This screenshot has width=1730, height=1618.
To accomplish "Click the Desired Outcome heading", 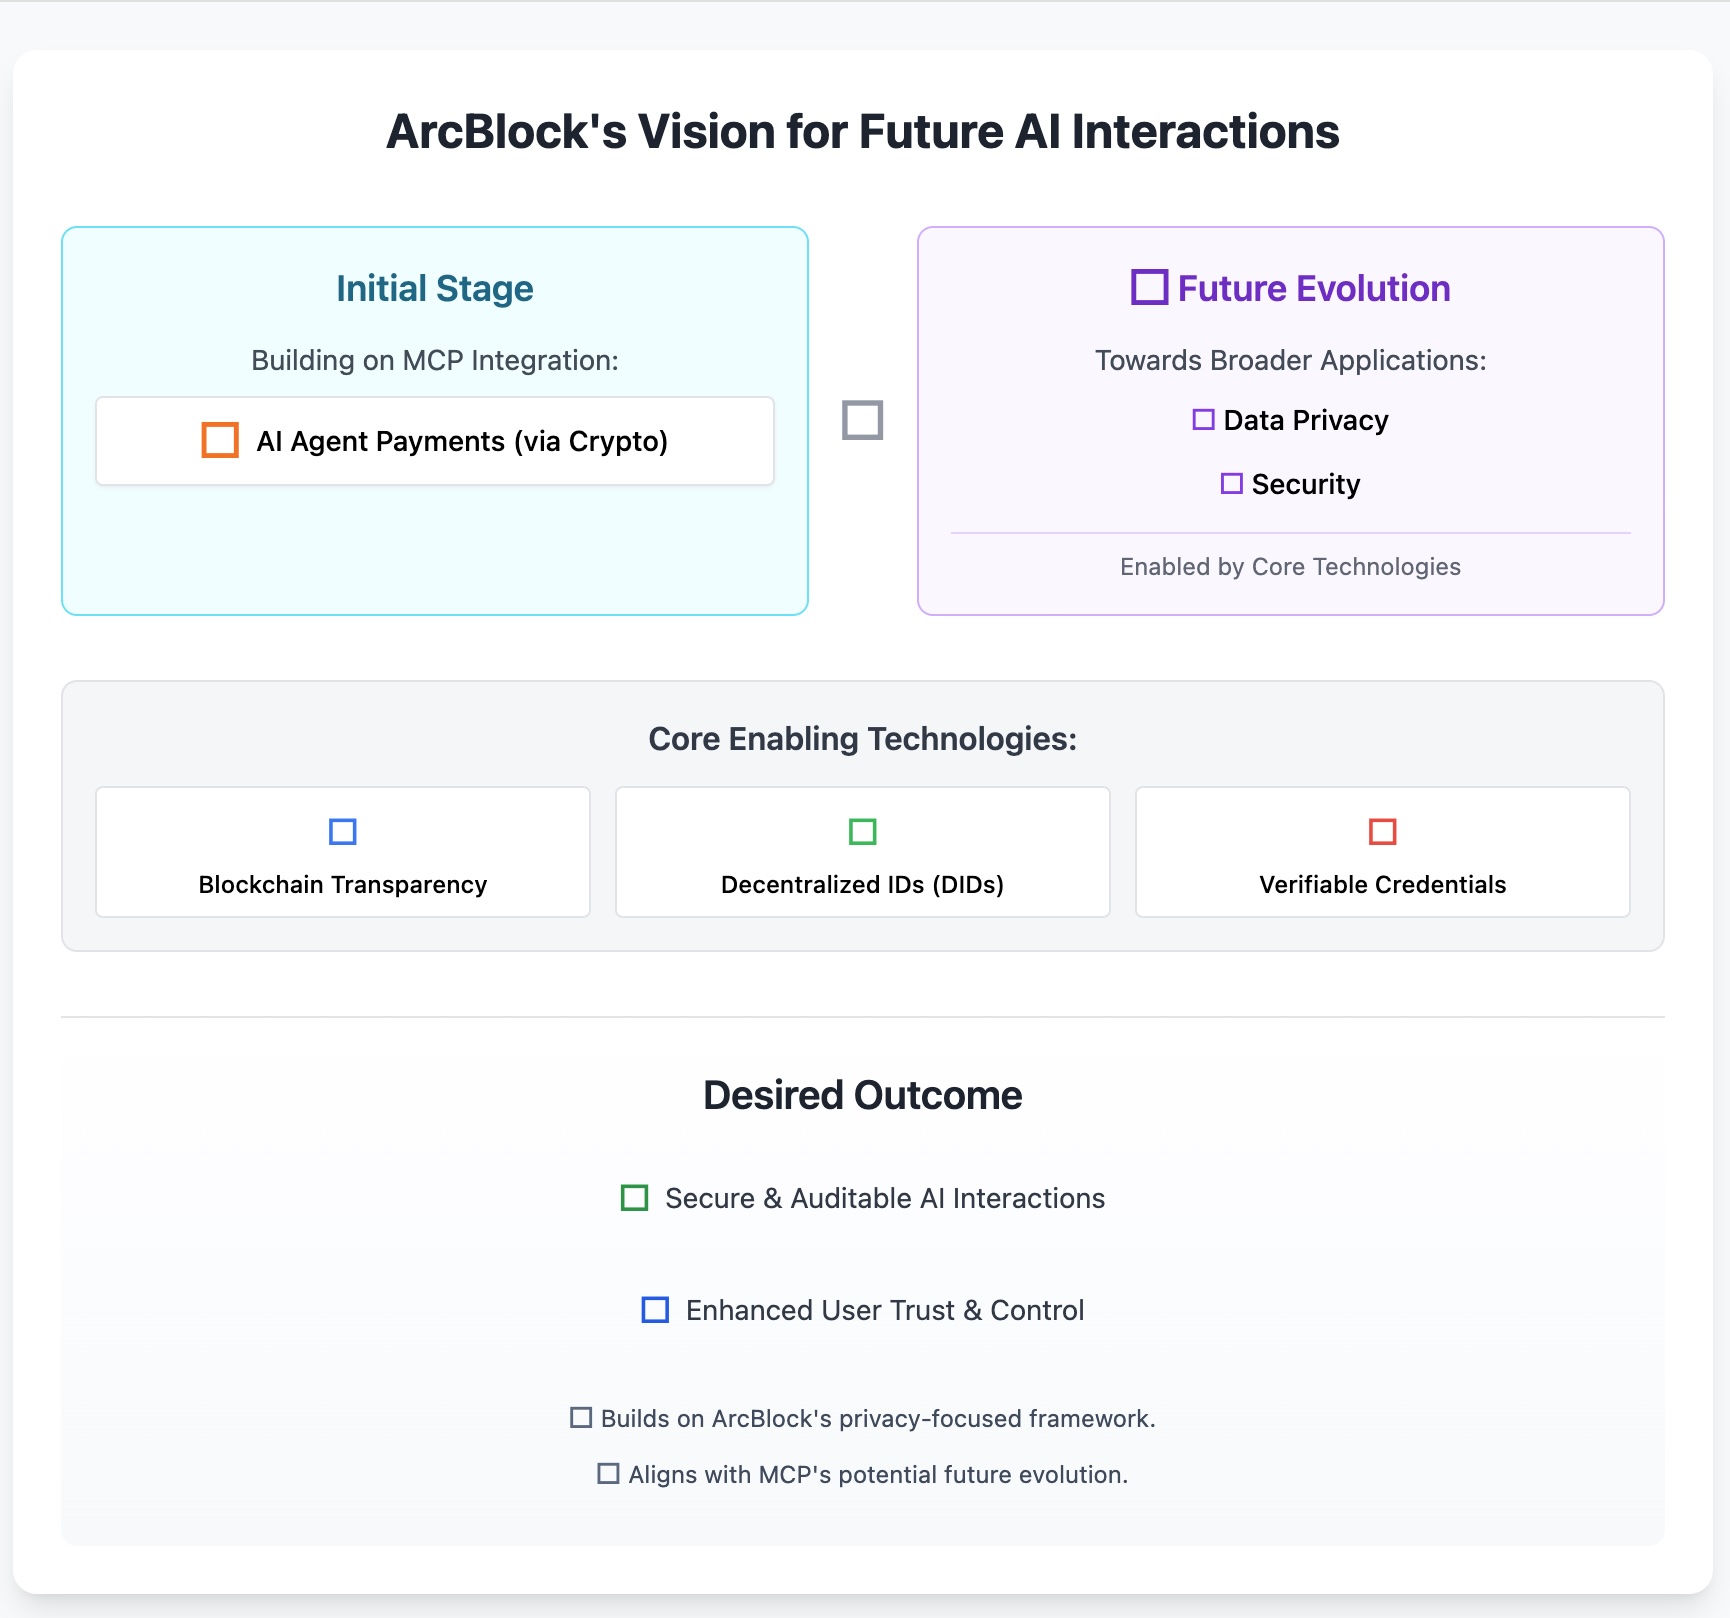I will tap(862, 1096).
